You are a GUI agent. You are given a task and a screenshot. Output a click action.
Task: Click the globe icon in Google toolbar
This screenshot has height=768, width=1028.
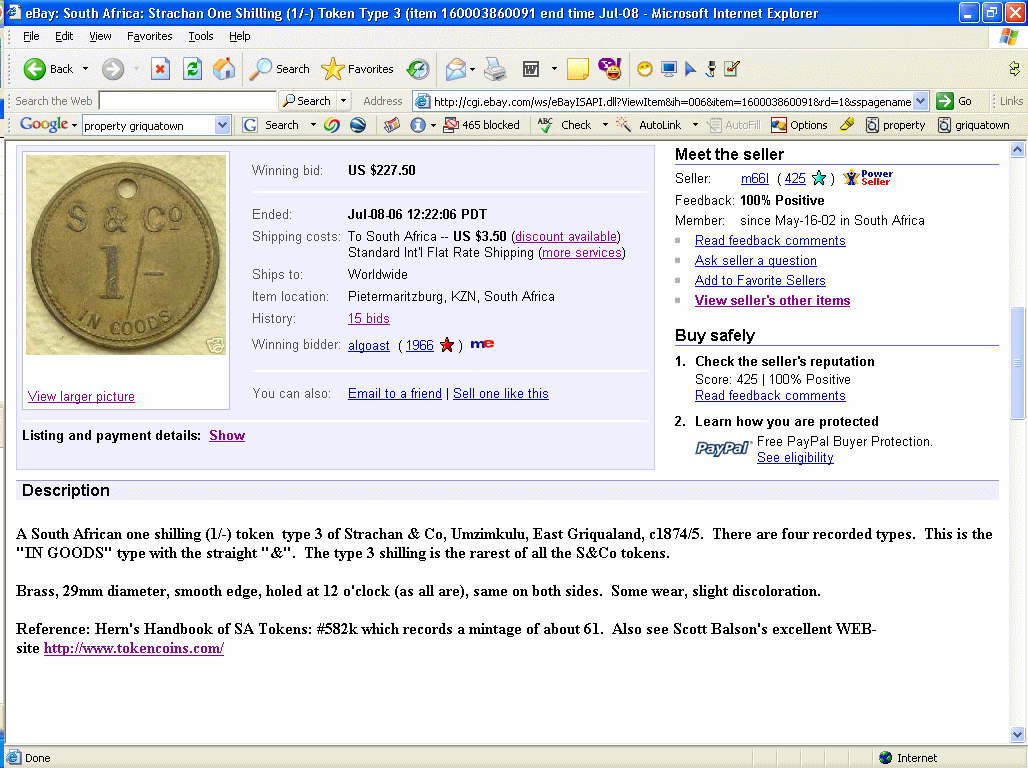pyautogui.click(x=358, y=125)
